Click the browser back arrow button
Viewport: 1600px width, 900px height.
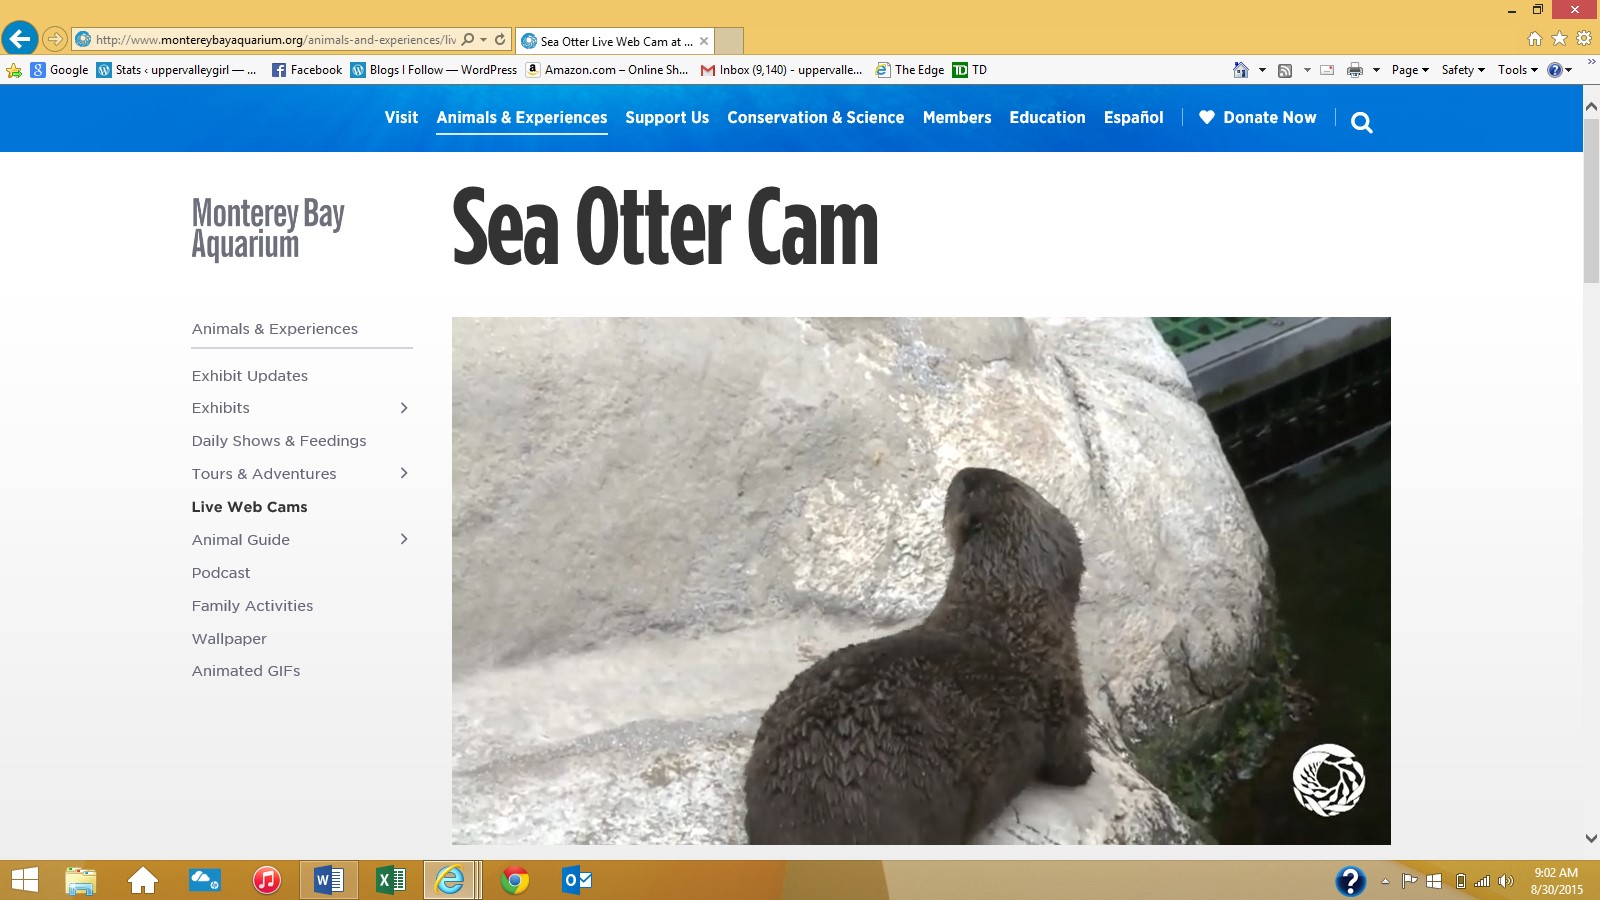pos(20,39)
